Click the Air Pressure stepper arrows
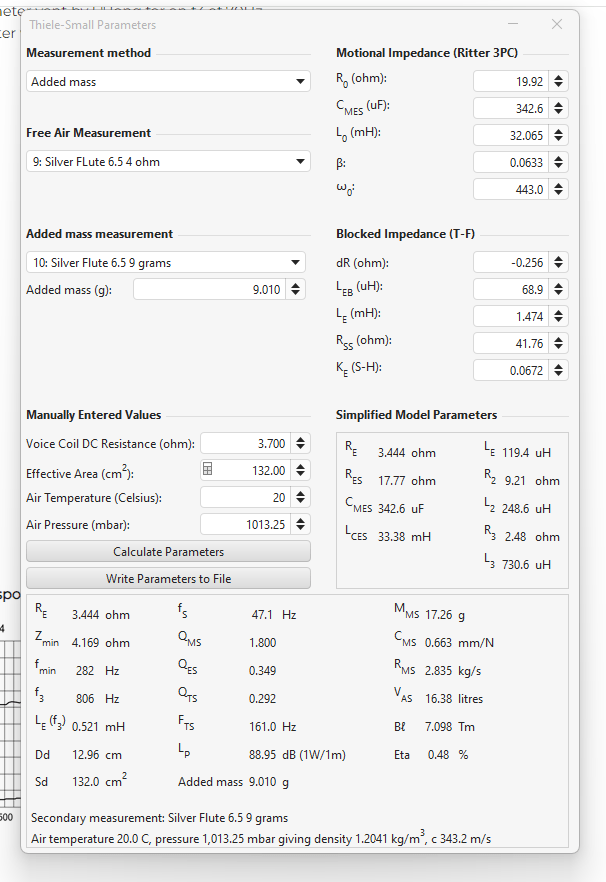This screenshot has width=606, height=882. 300,524
